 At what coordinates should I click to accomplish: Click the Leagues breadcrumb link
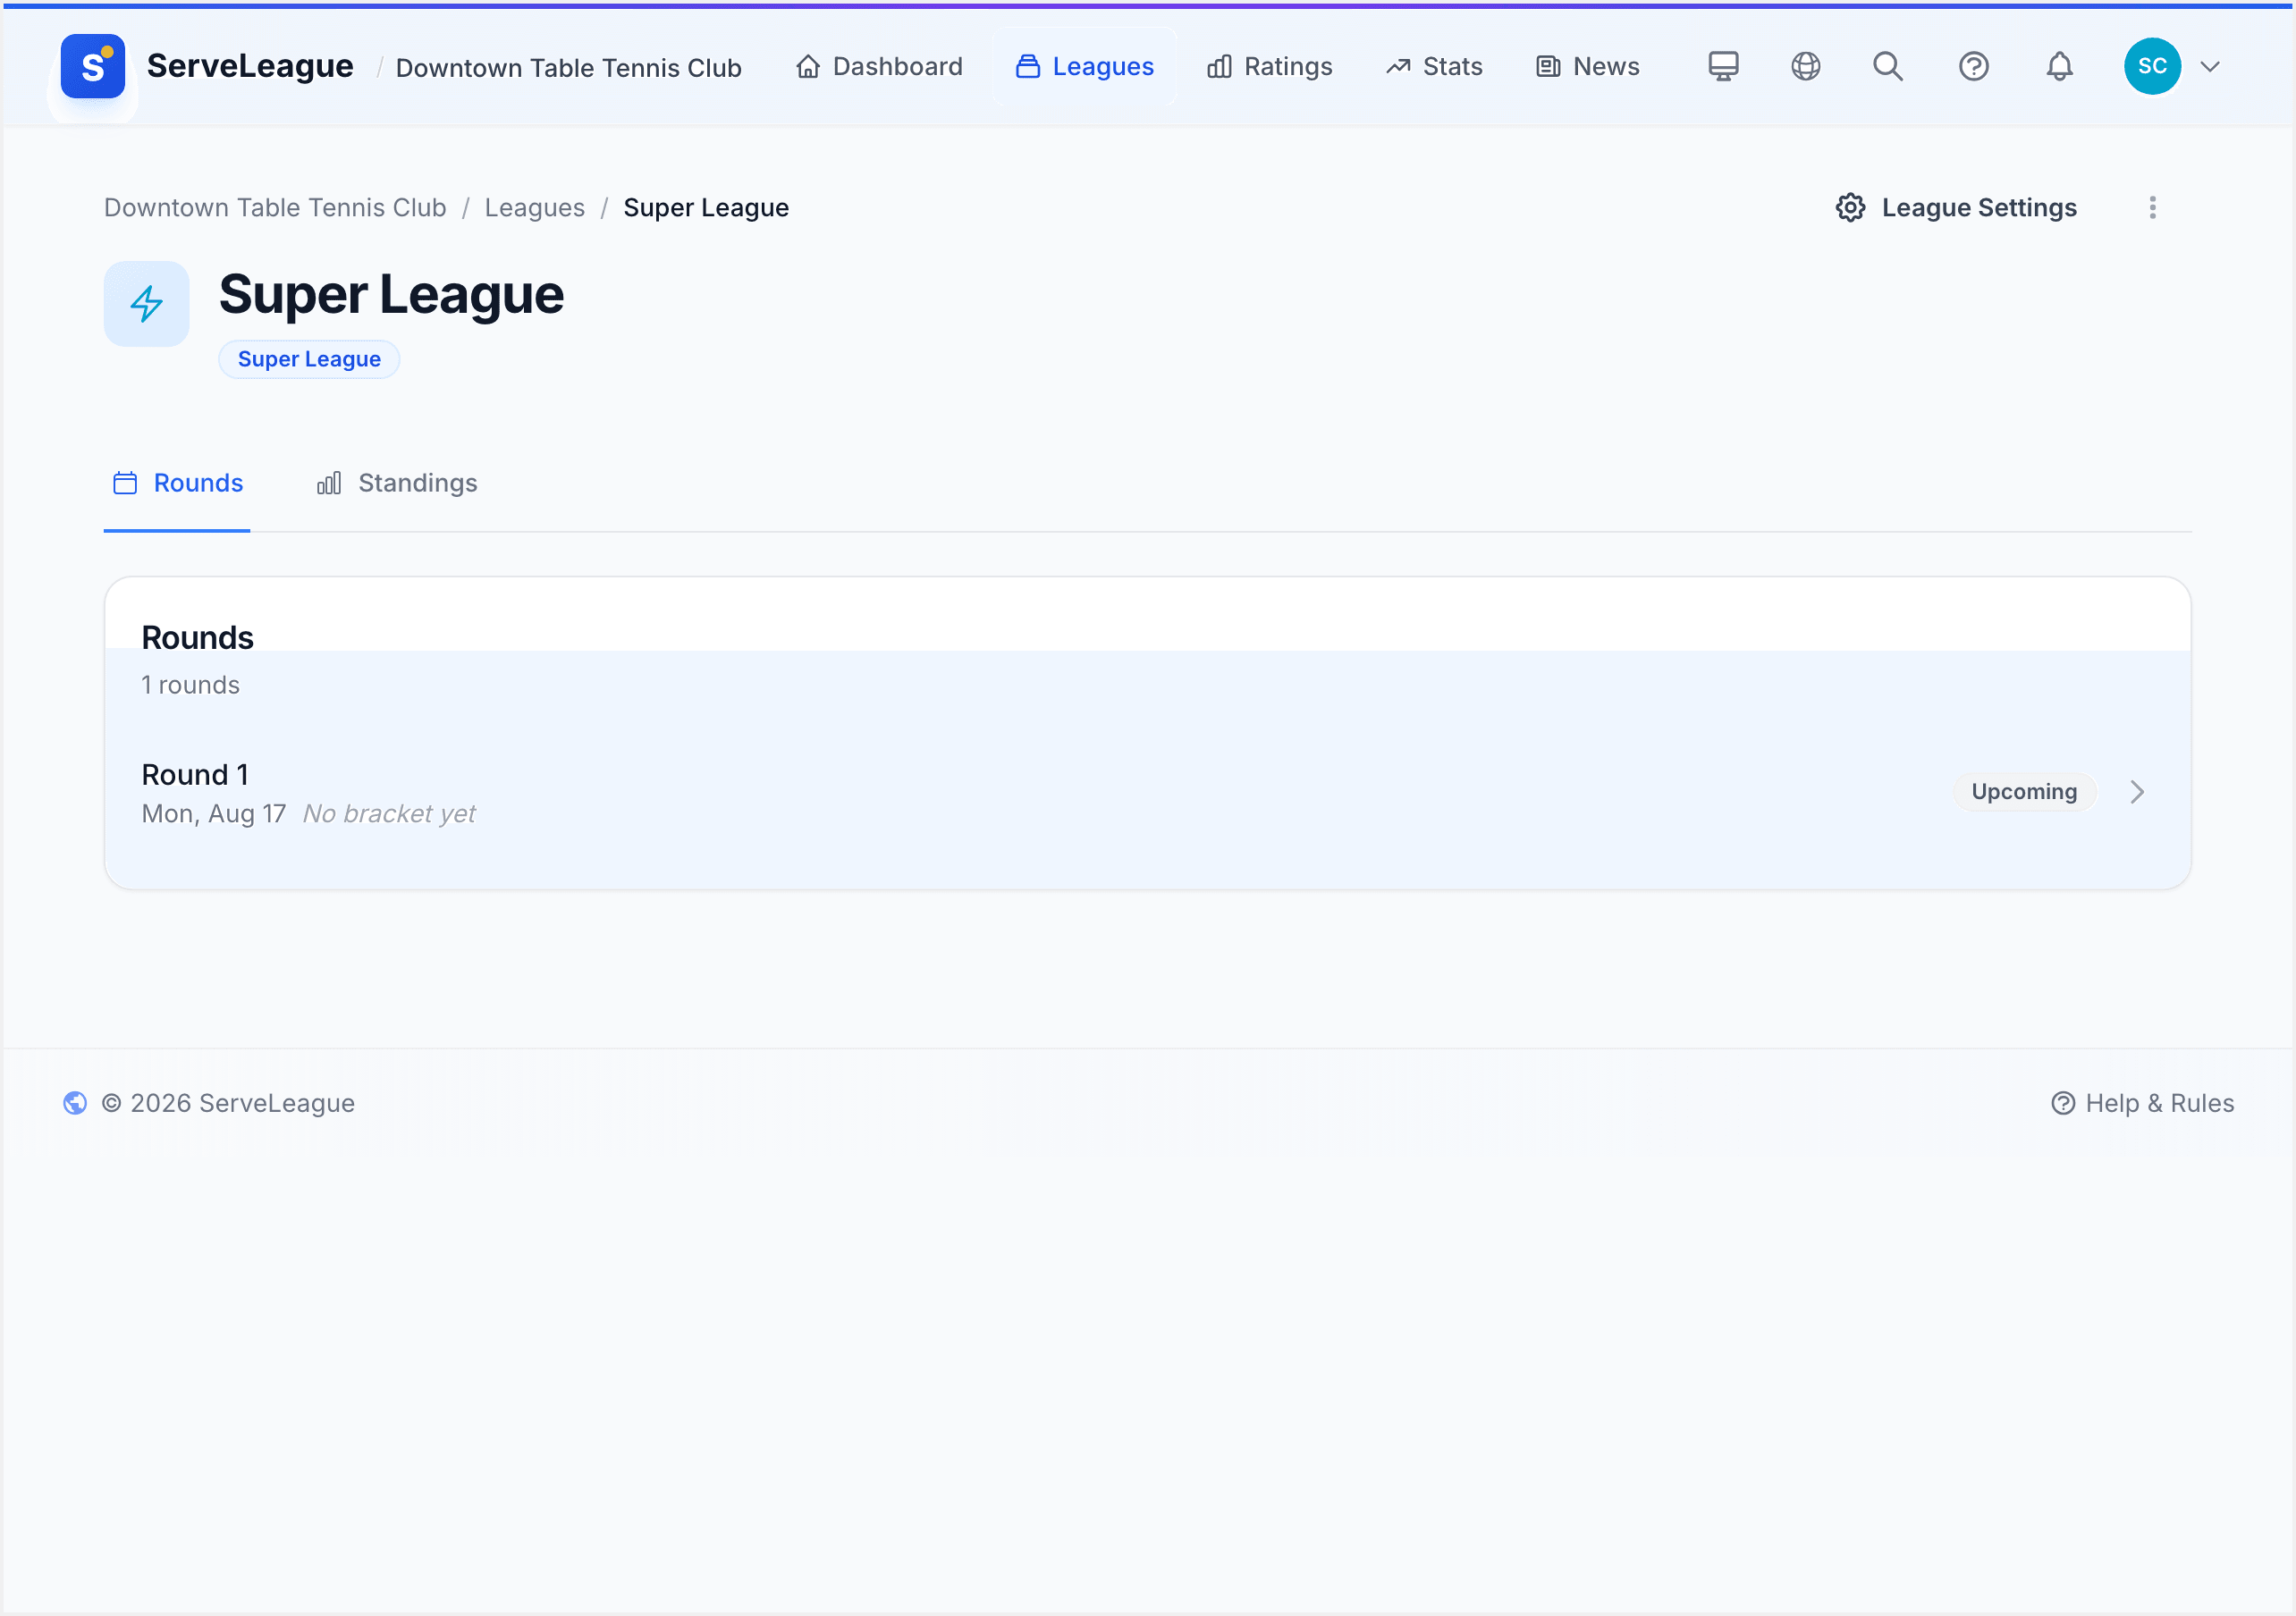pyautogui.click(x=535, y=207)
